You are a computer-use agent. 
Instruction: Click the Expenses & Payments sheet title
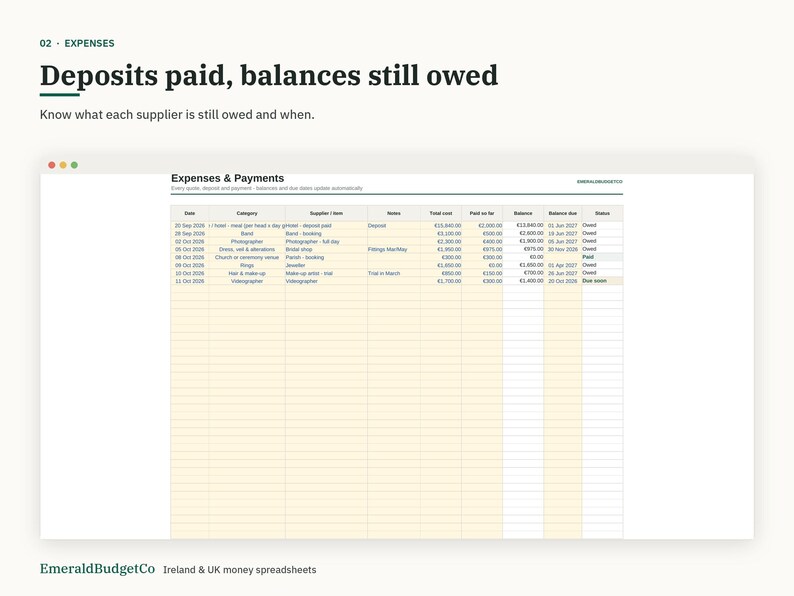click(x=227, y=178)
